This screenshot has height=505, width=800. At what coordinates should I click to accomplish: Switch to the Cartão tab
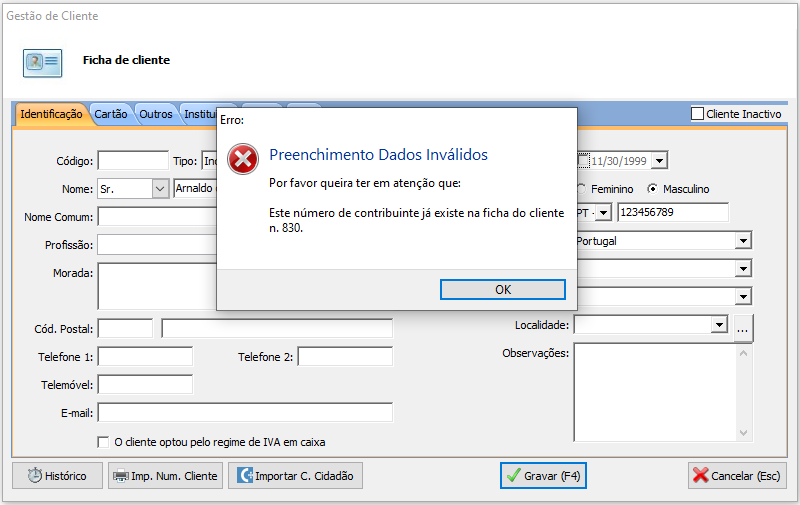point(111,114)
